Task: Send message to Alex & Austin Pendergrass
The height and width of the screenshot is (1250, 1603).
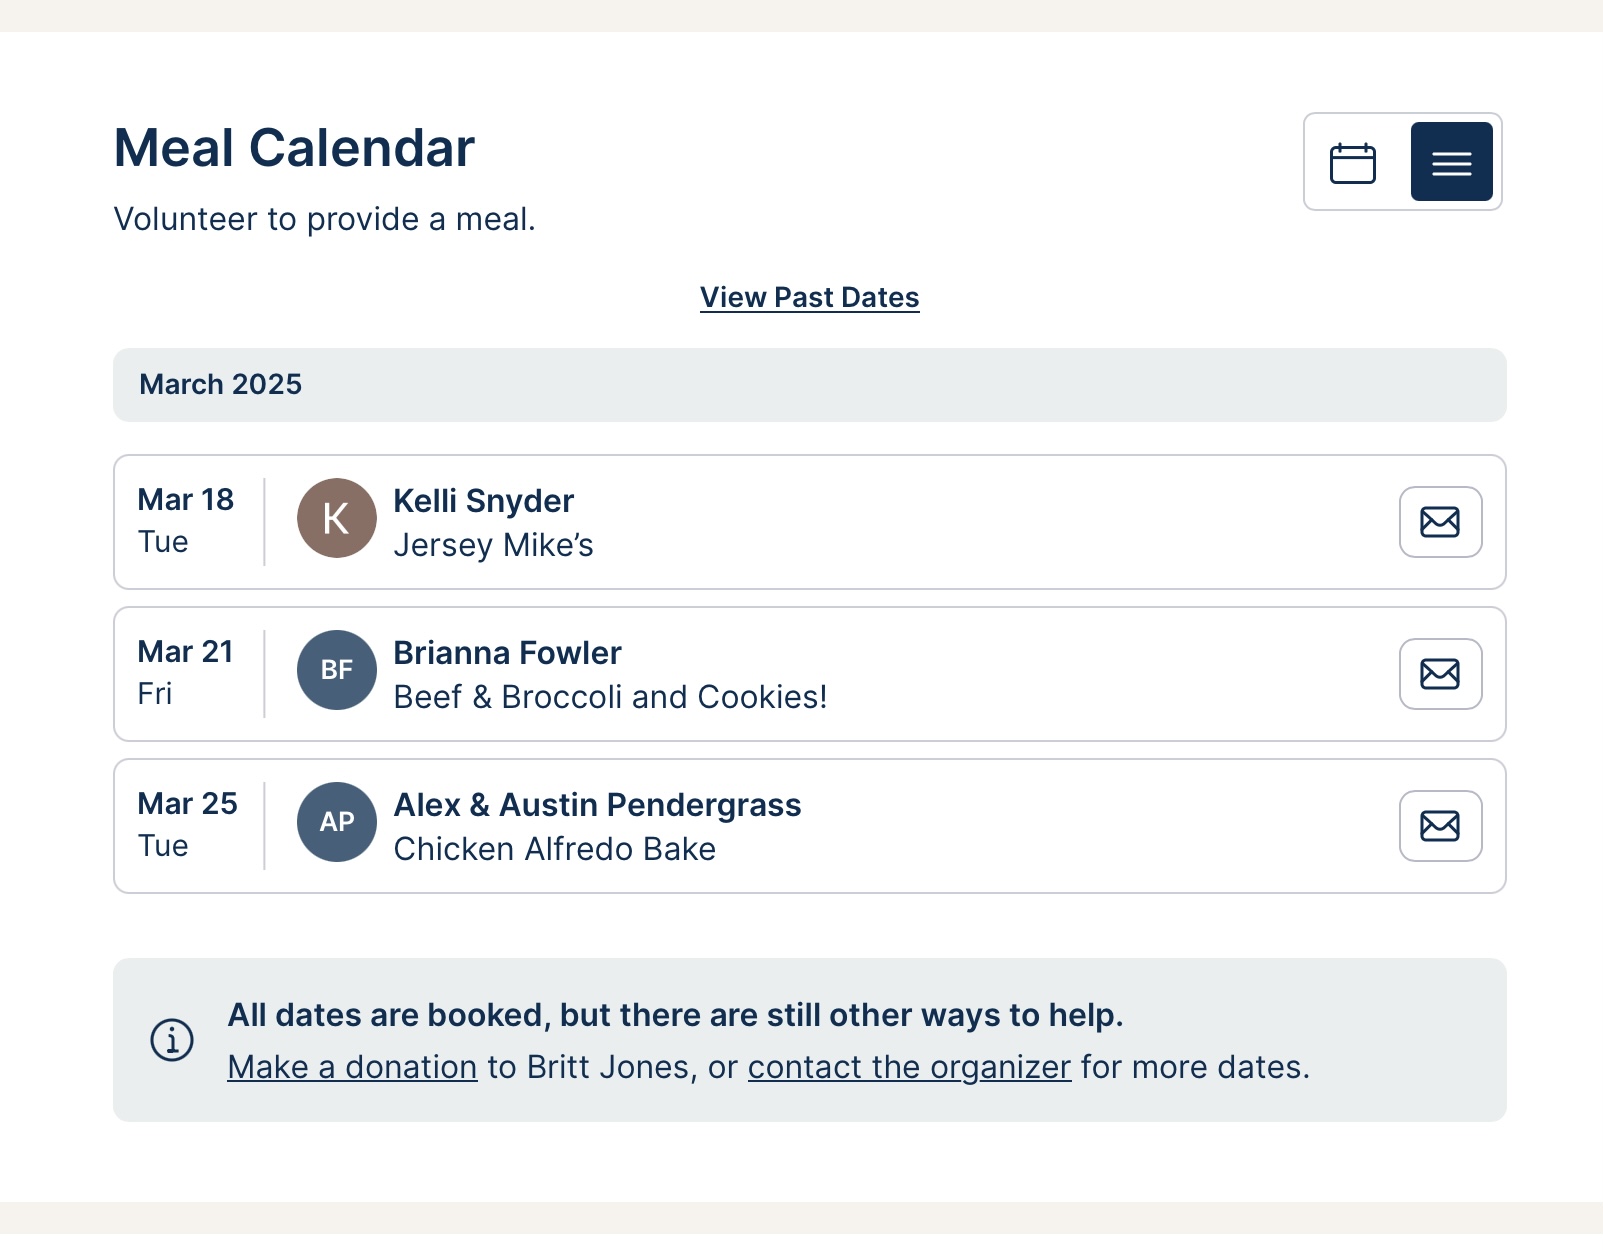Action: pos(1440,826)
